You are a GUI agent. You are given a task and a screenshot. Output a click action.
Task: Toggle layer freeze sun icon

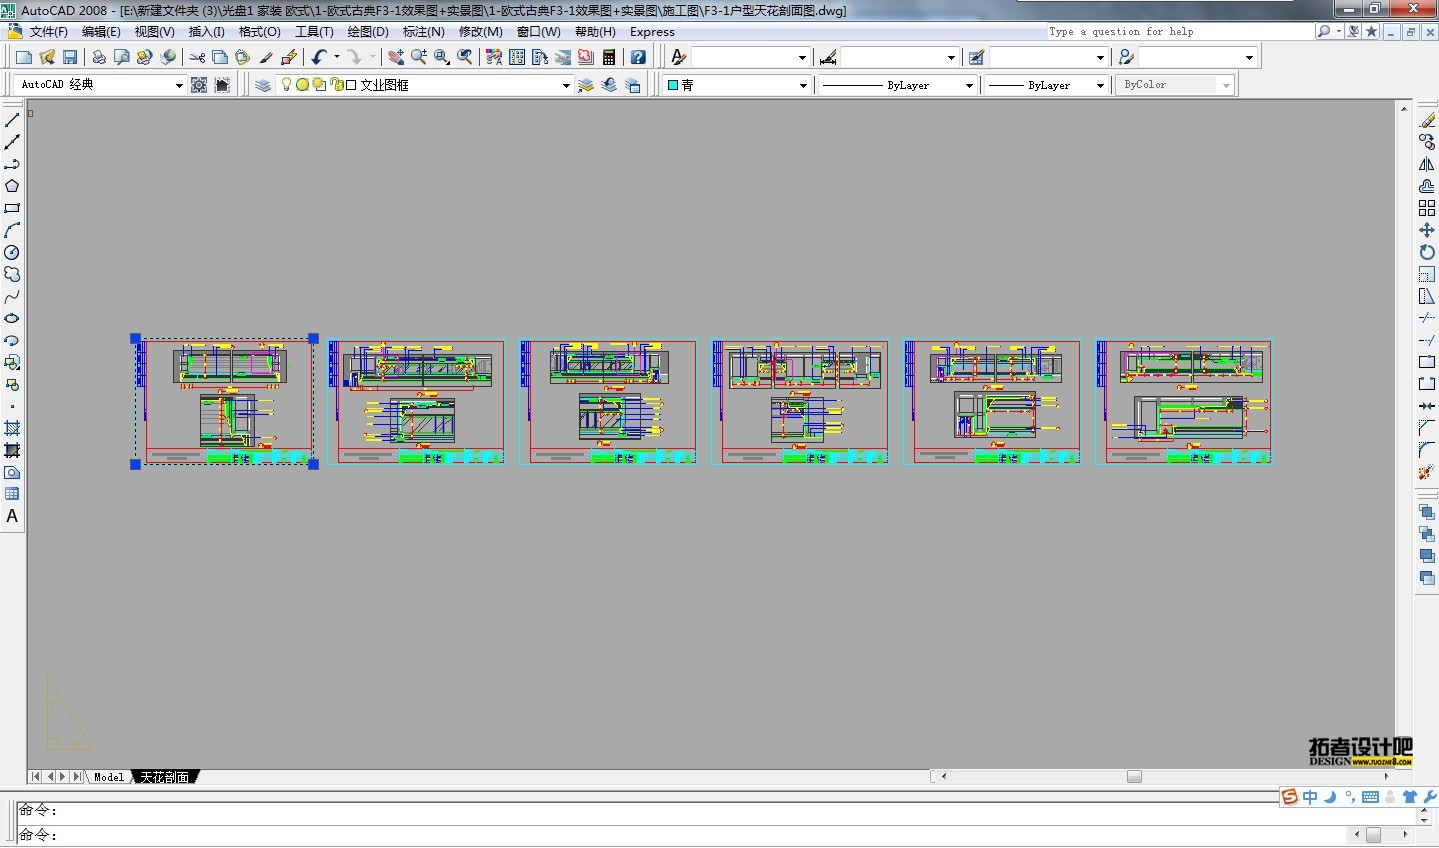pyautogui.click(x=302, y=85)
